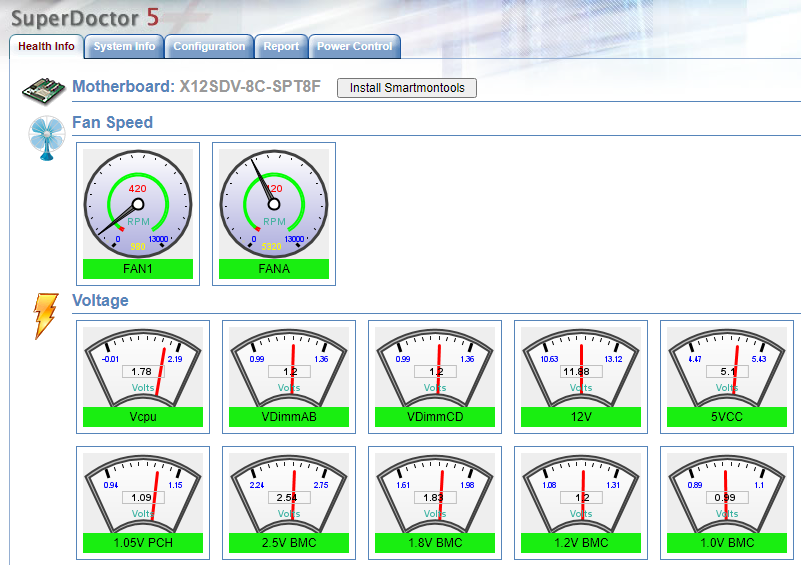Click the 2.5V BMC green label
This screenshot has width=801, height=565.
pyautogui.click(x=289, y=543)
